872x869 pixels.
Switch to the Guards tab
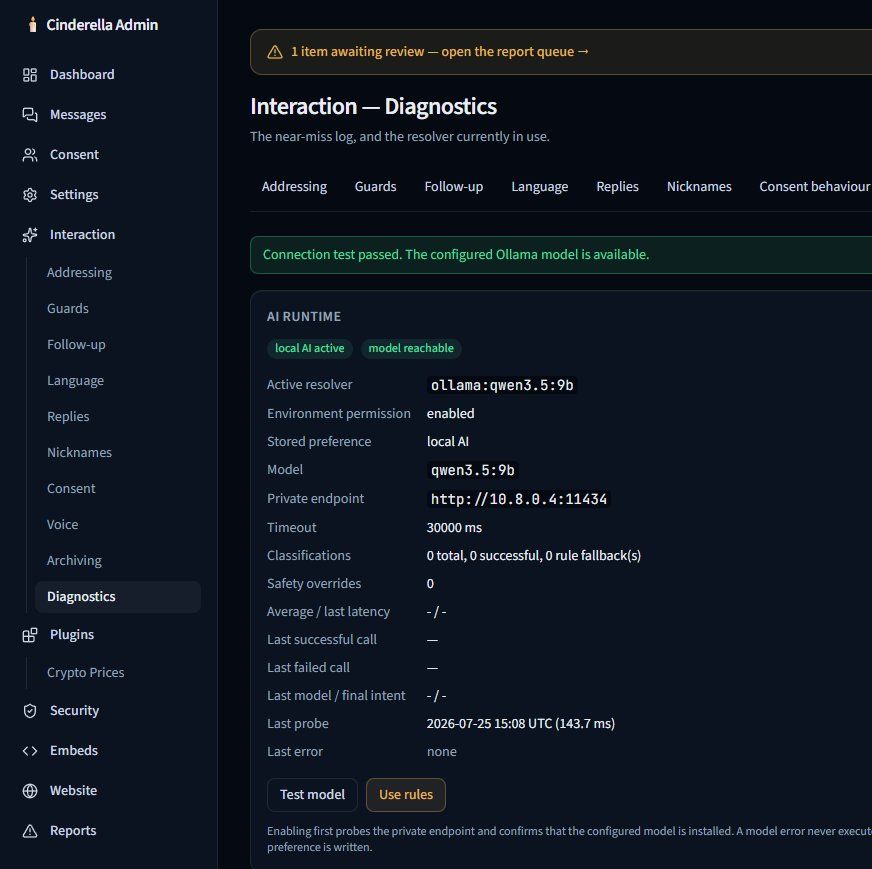[x=375, y=187]
